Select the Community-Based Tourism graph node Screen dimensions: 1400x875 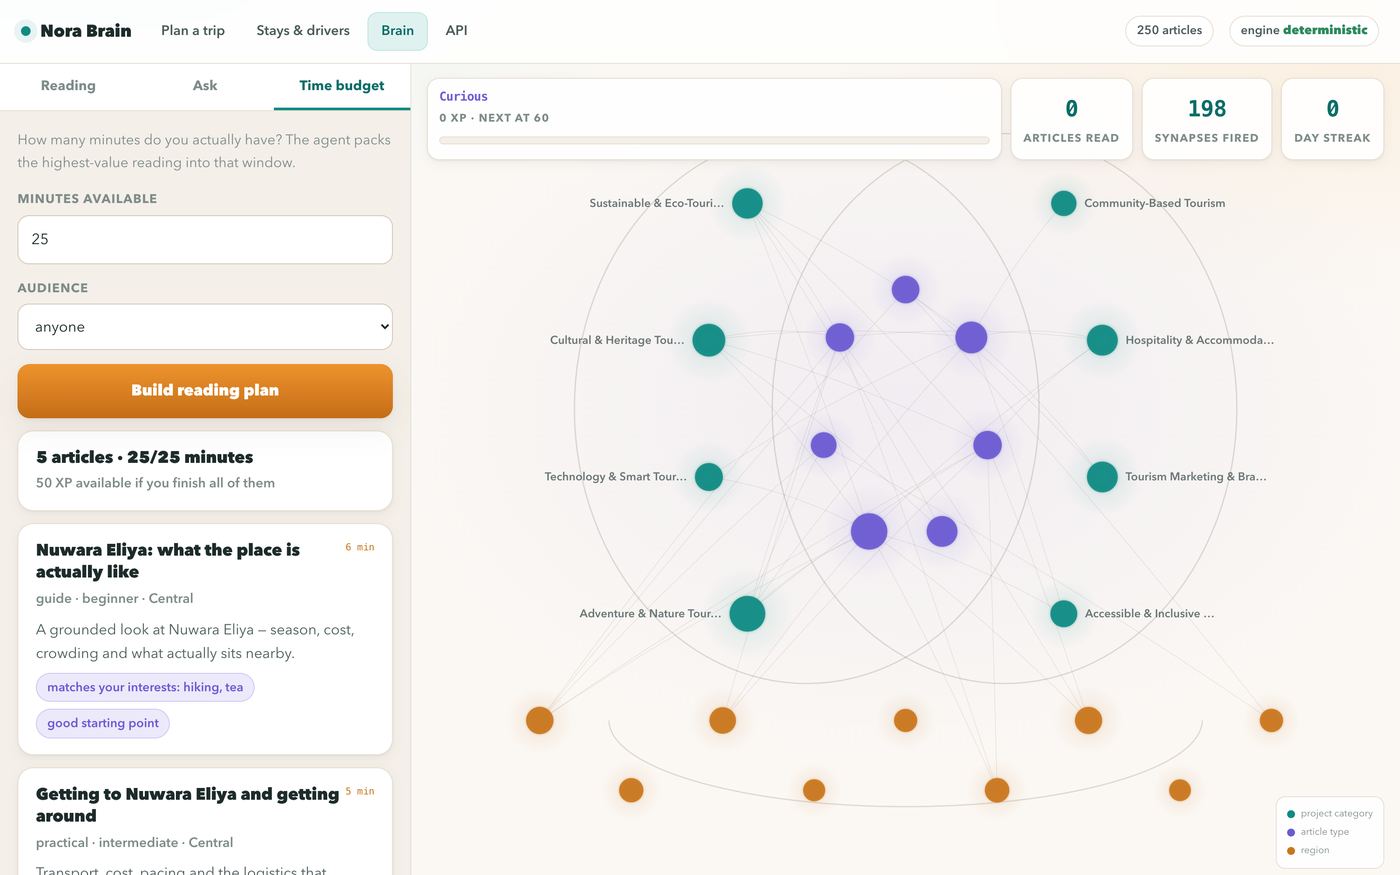pos(1064,203)
